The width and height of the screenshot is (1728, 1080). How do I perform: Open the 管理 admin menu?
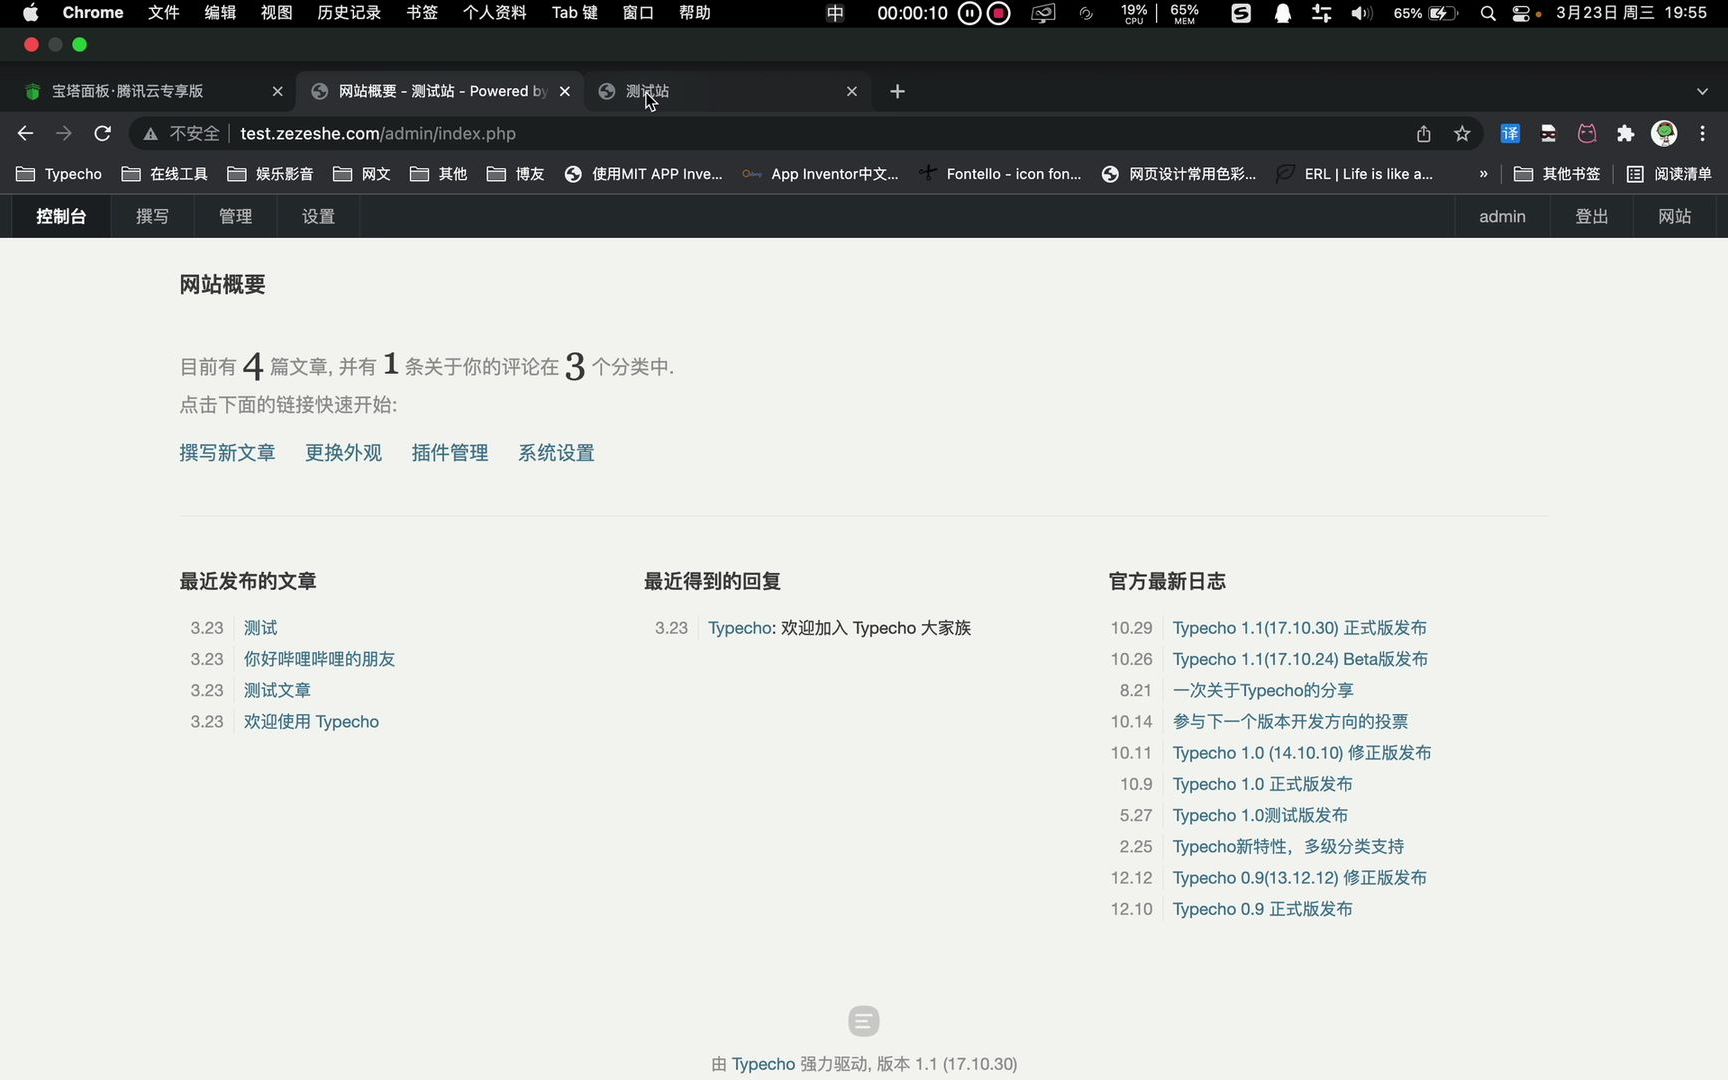pyautogui.click(x=235, y=216)
